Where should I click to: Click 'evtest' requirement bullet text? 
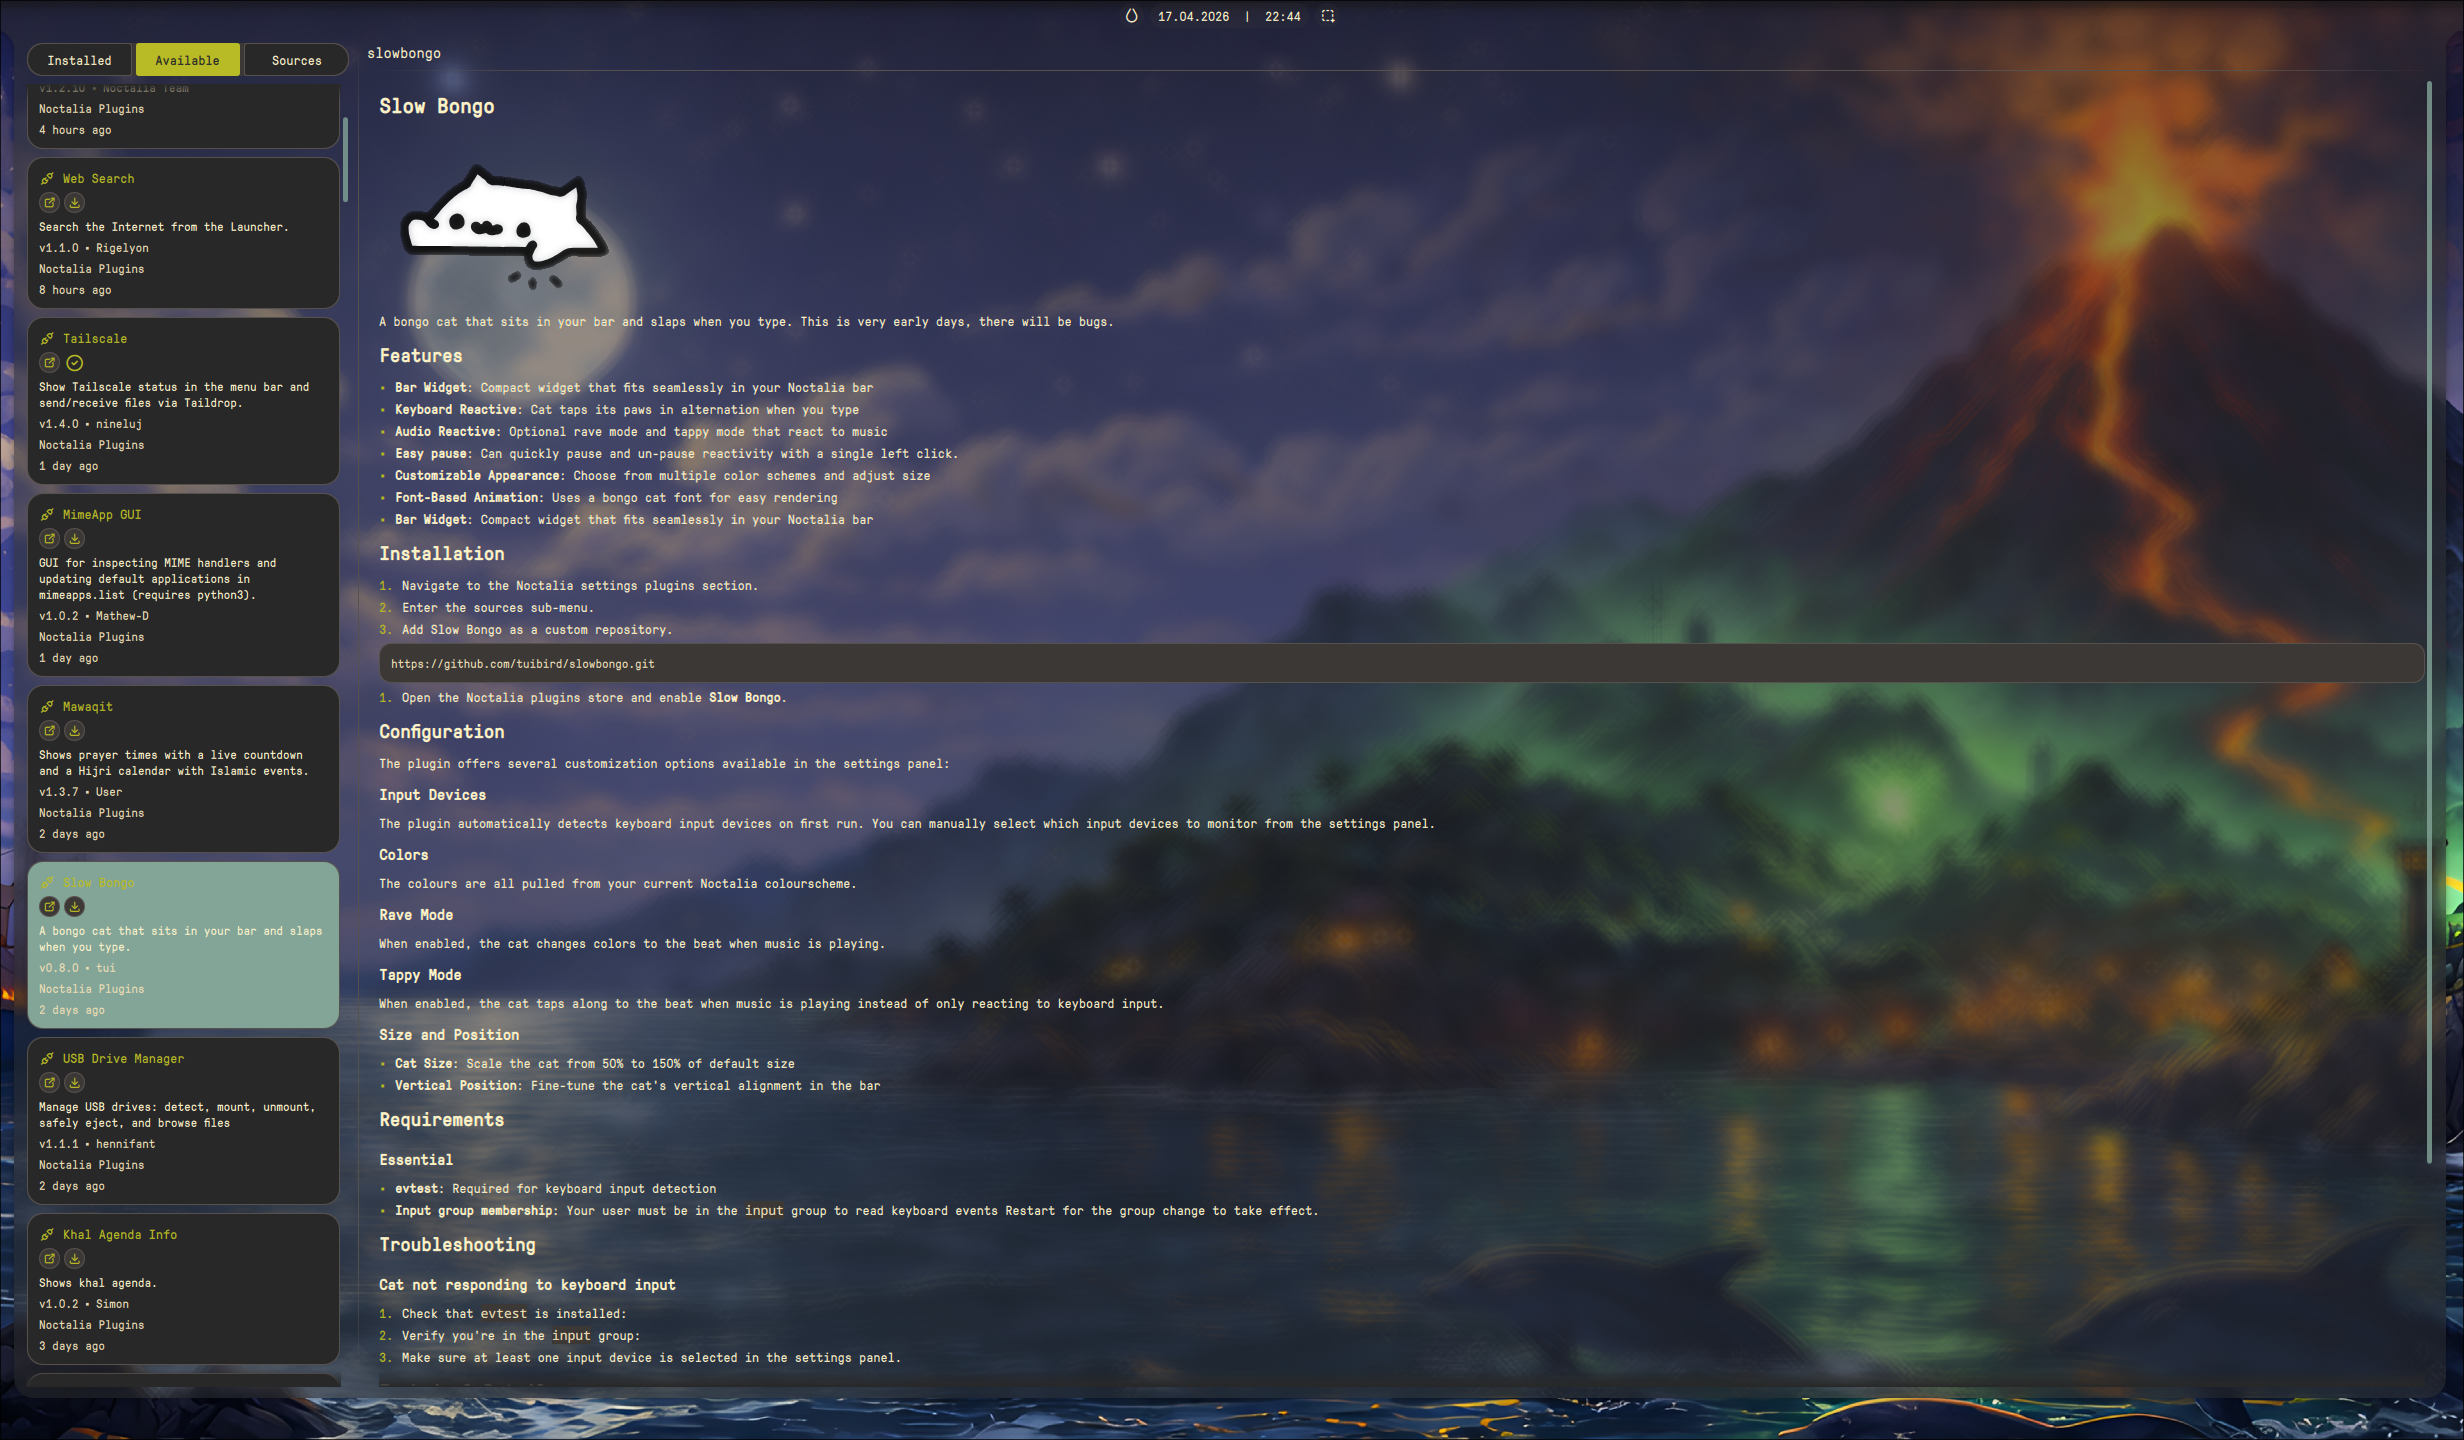pyautogui.click(x=556, y=1189)
